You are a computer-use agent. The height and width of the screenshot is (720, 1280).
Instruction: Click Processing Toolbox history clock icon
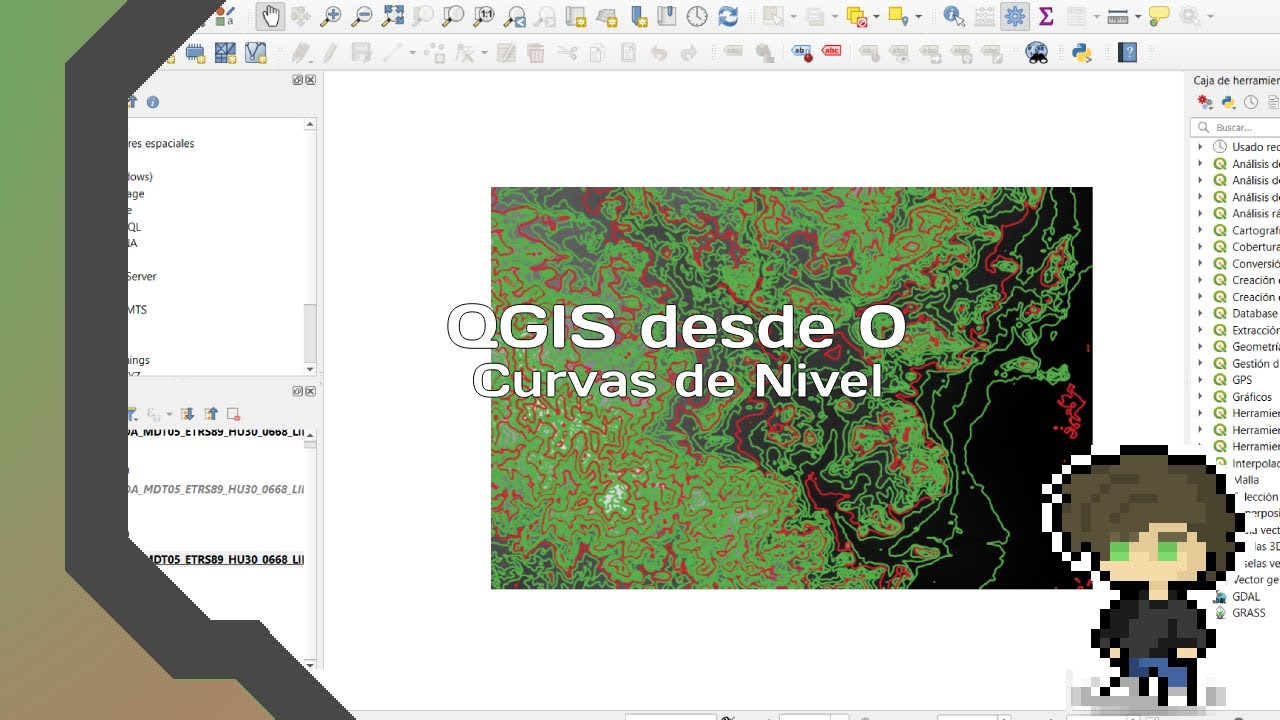(x=1251, y=102)
